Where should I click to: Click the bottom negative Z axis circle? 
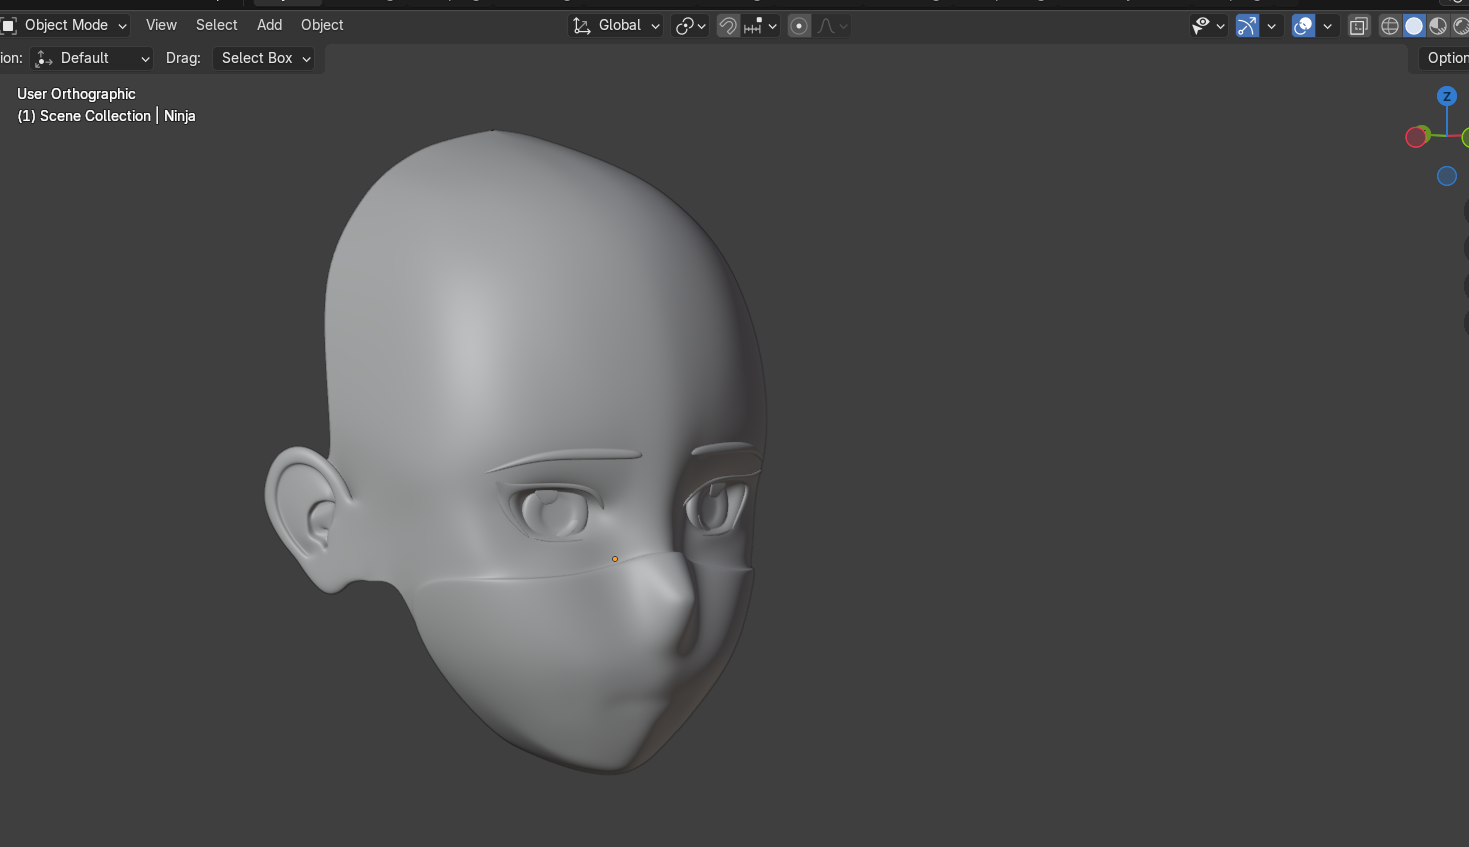coord(1446,176)
